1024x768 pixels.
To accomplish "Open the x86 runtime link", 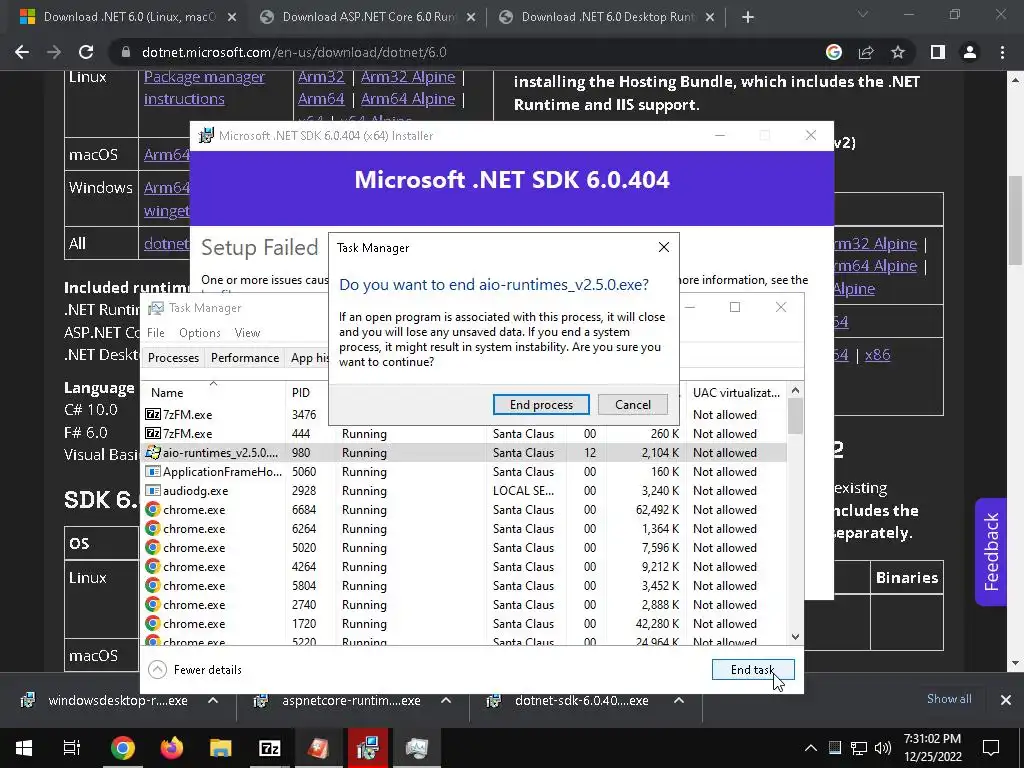I will 877,355.
